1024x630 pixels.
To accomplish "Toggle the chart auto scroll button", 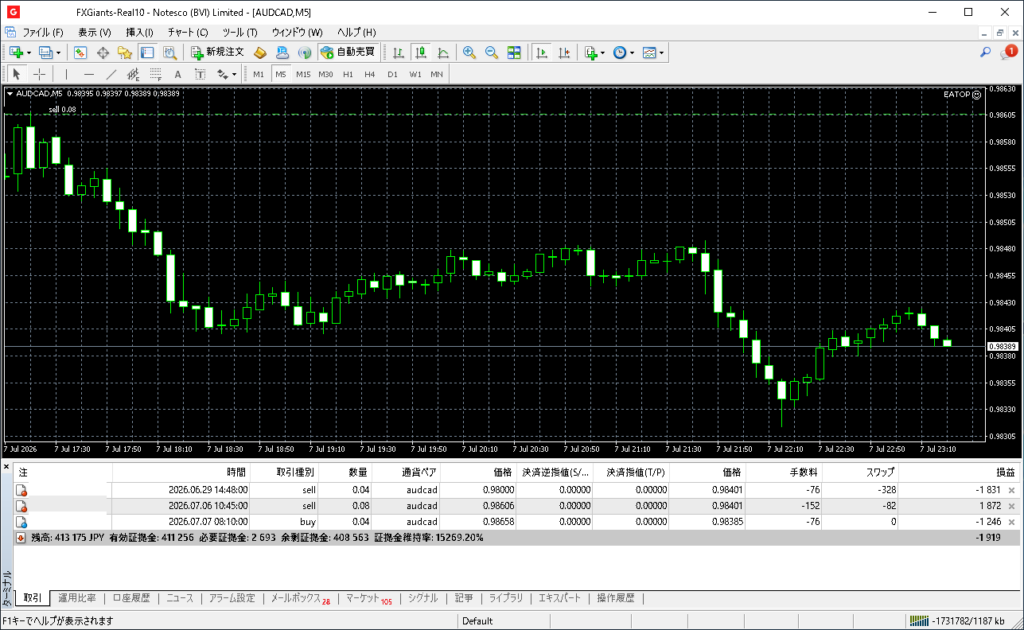I will [541, 53].
